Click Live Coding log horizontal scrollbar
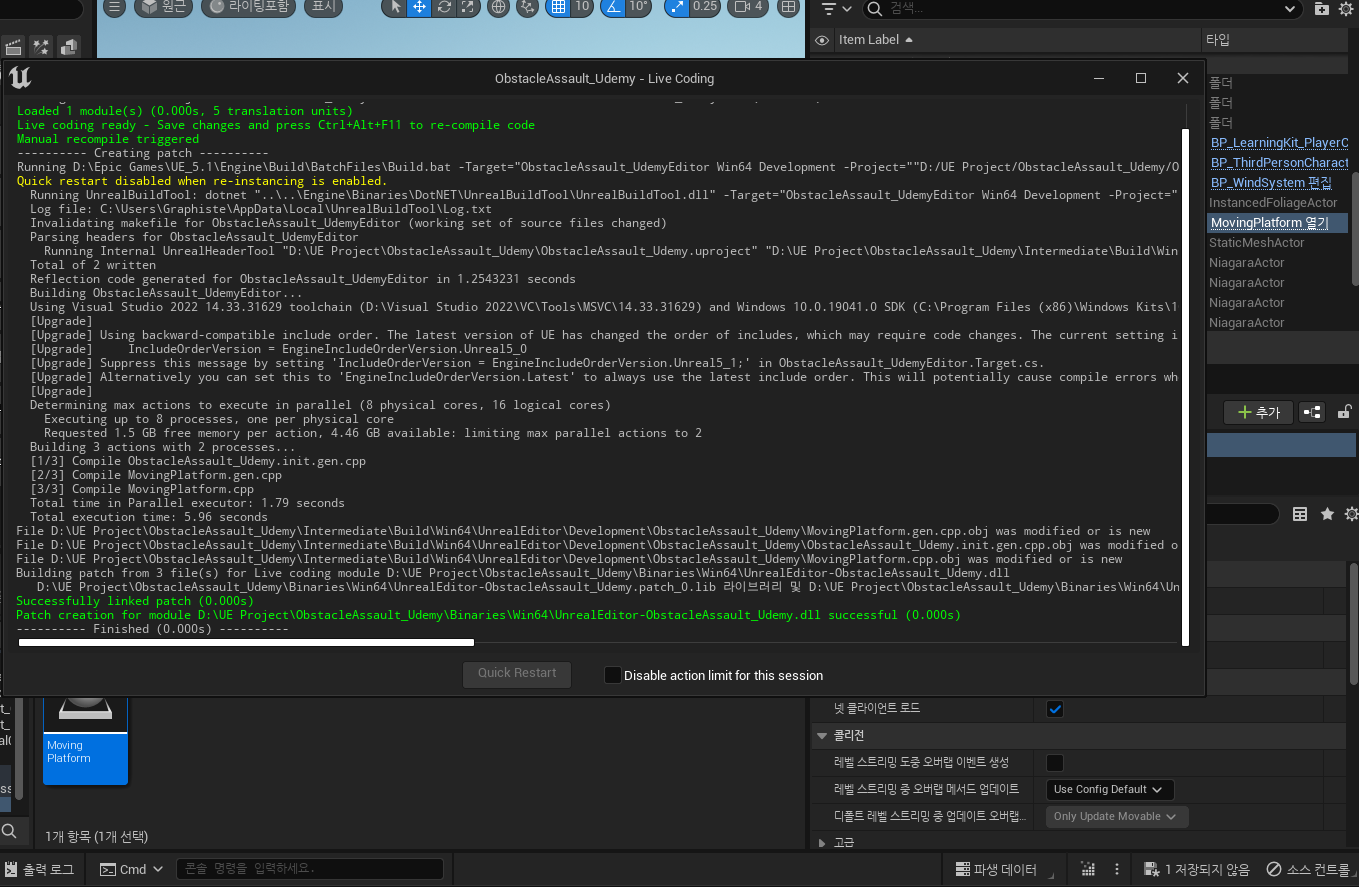 [246, 643]
